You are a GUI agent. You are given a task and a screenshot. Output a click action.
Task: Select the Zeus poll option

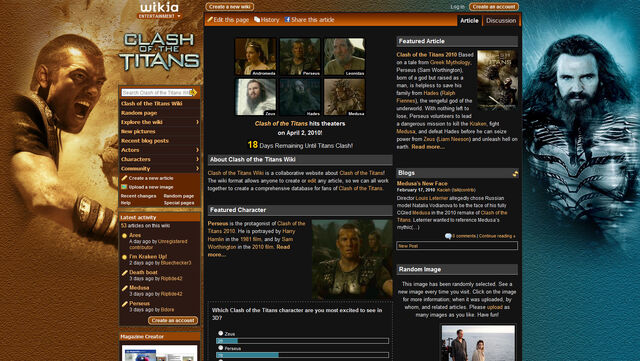click(x=220, y=333)
